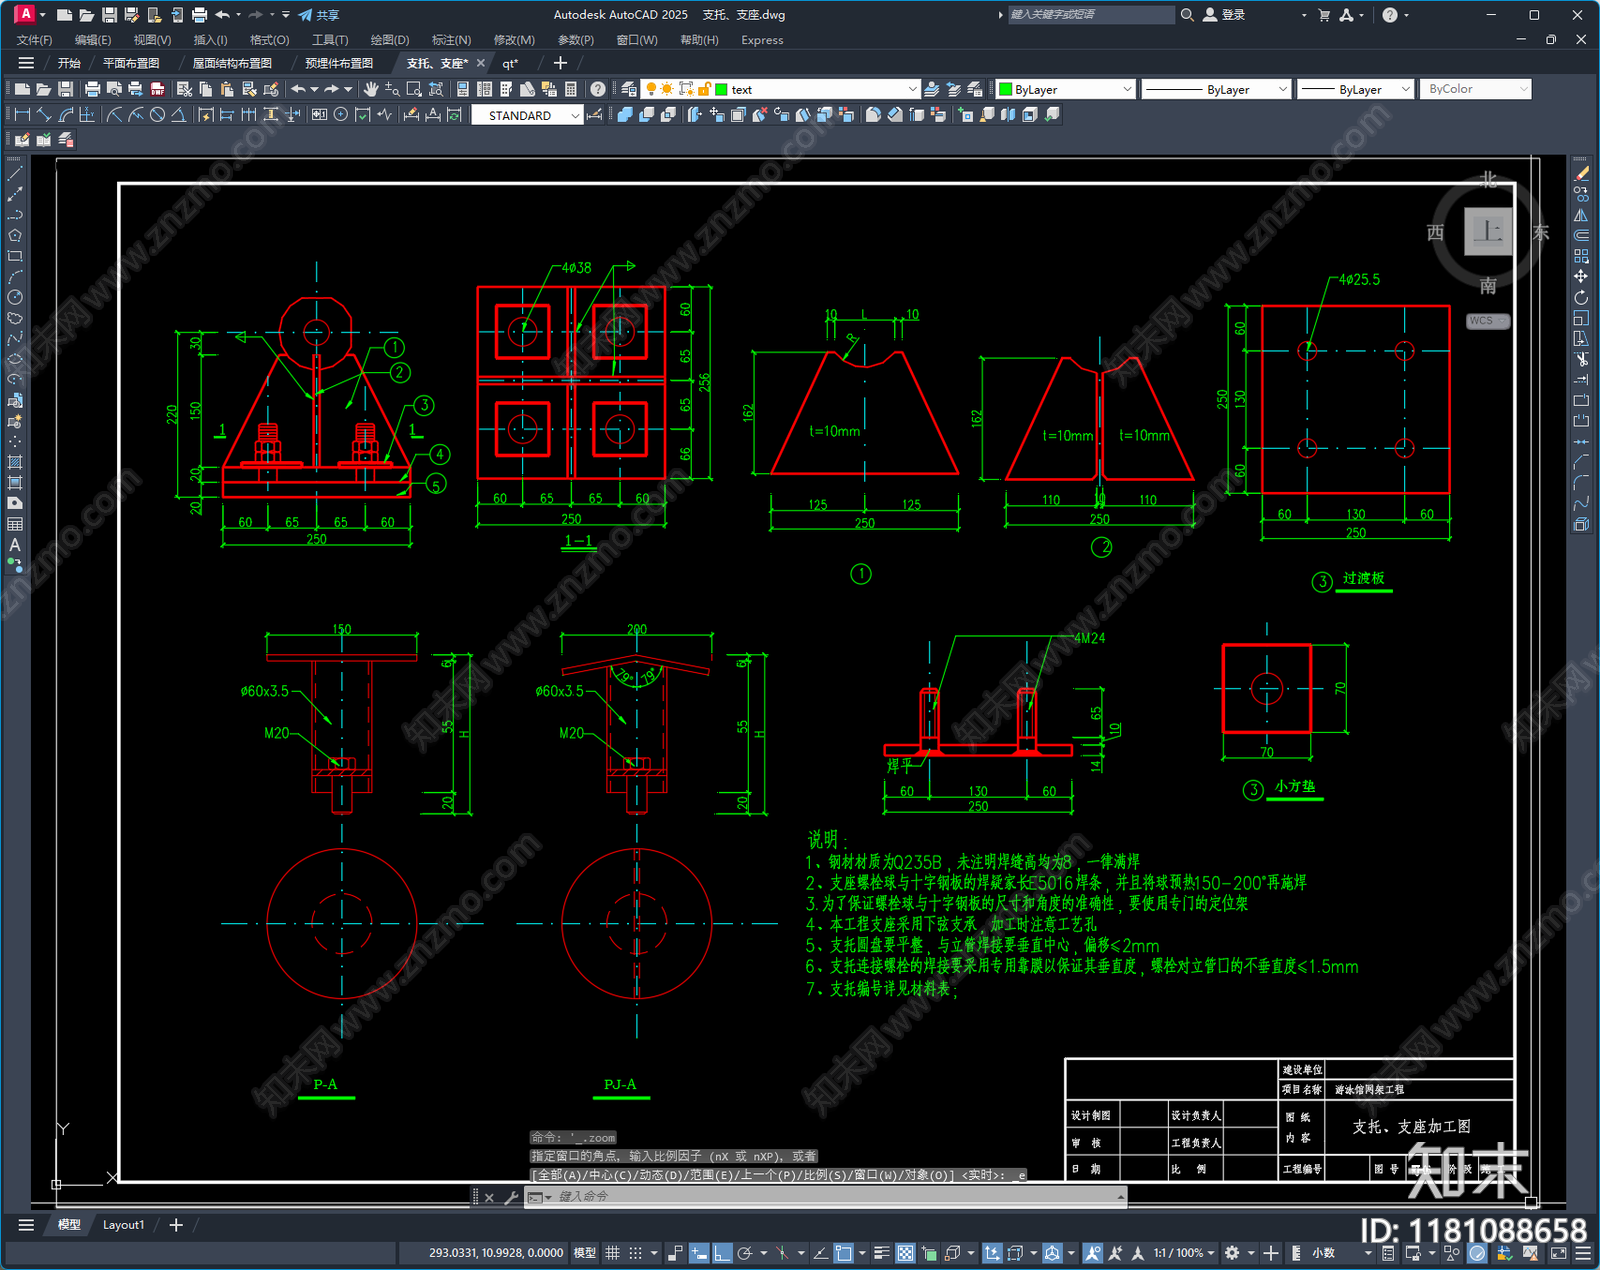1600x1270 pixels.
Task: Toggle transparency display in status bar
Action: click(905, 1252)
